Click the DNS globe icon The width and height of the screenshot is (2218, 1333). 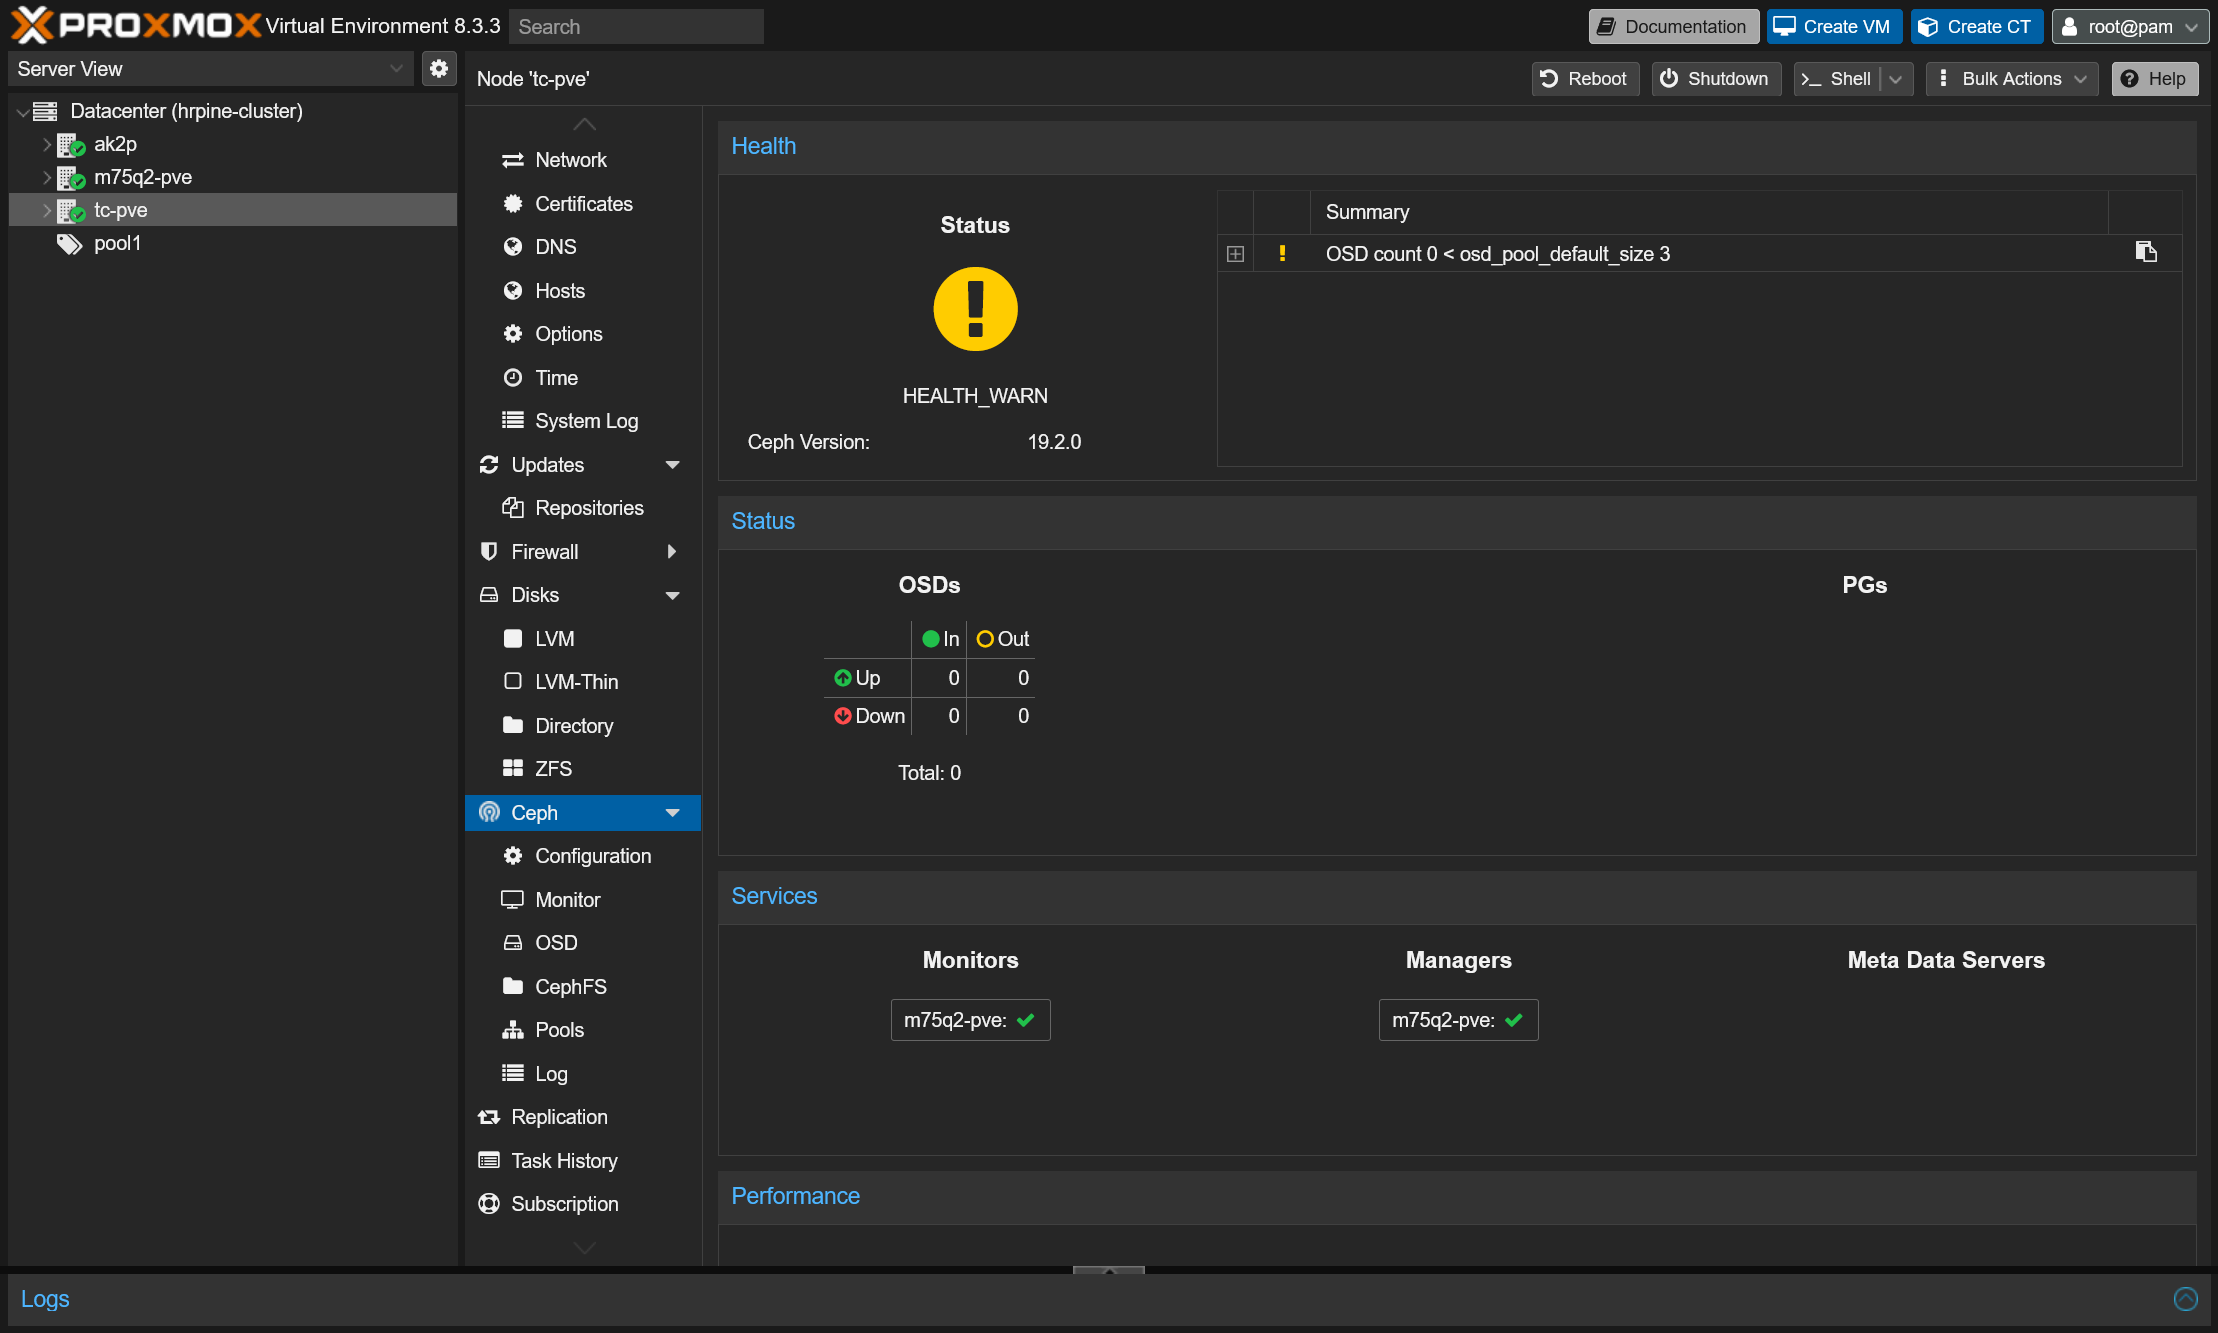coord(513,247)
